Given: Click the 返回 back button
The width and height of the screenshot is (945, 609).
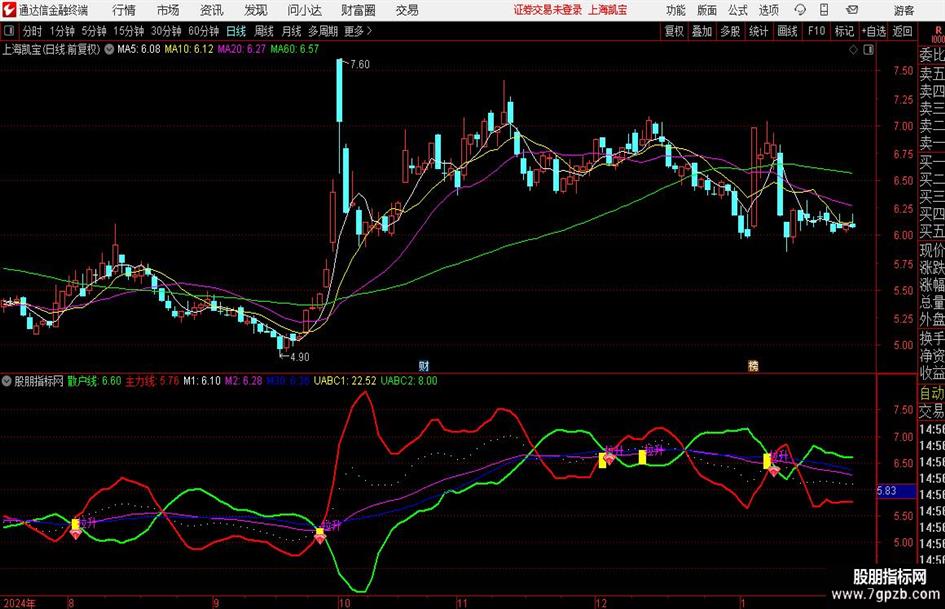Looking at the screenshot, I should point(902,31).
